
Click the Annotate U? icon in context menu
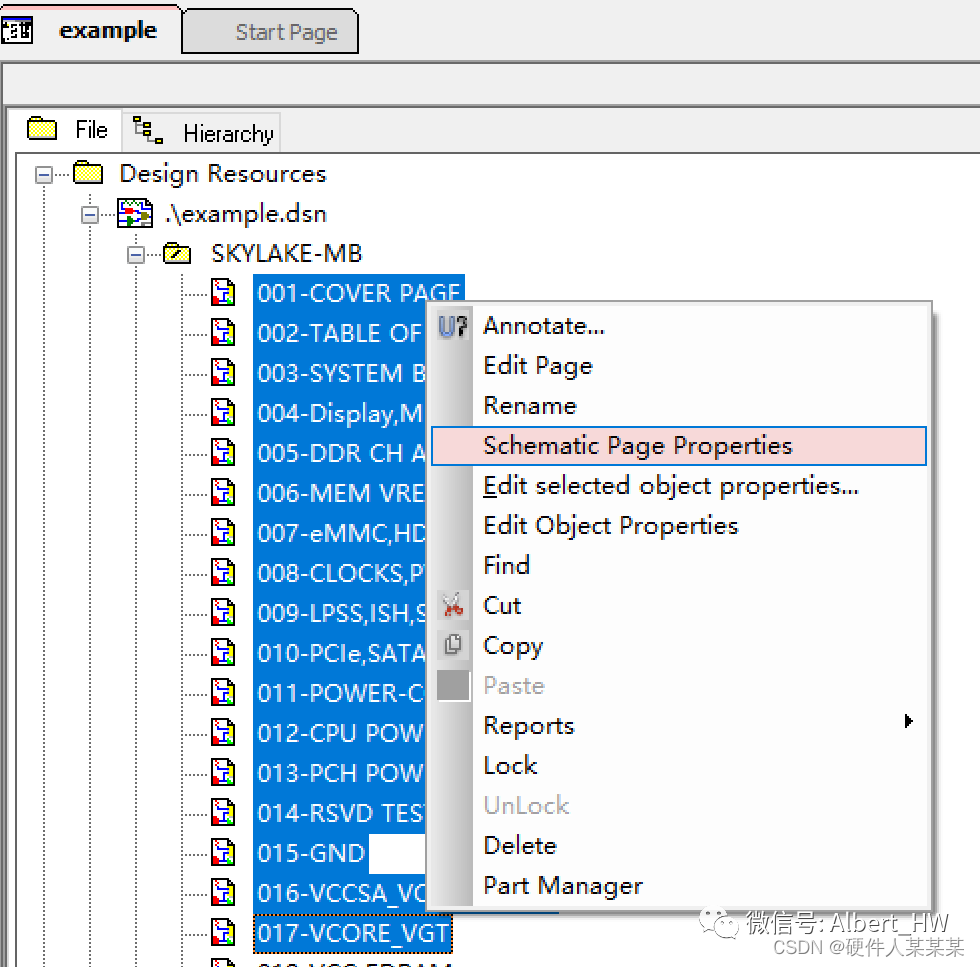click(453, 326)
